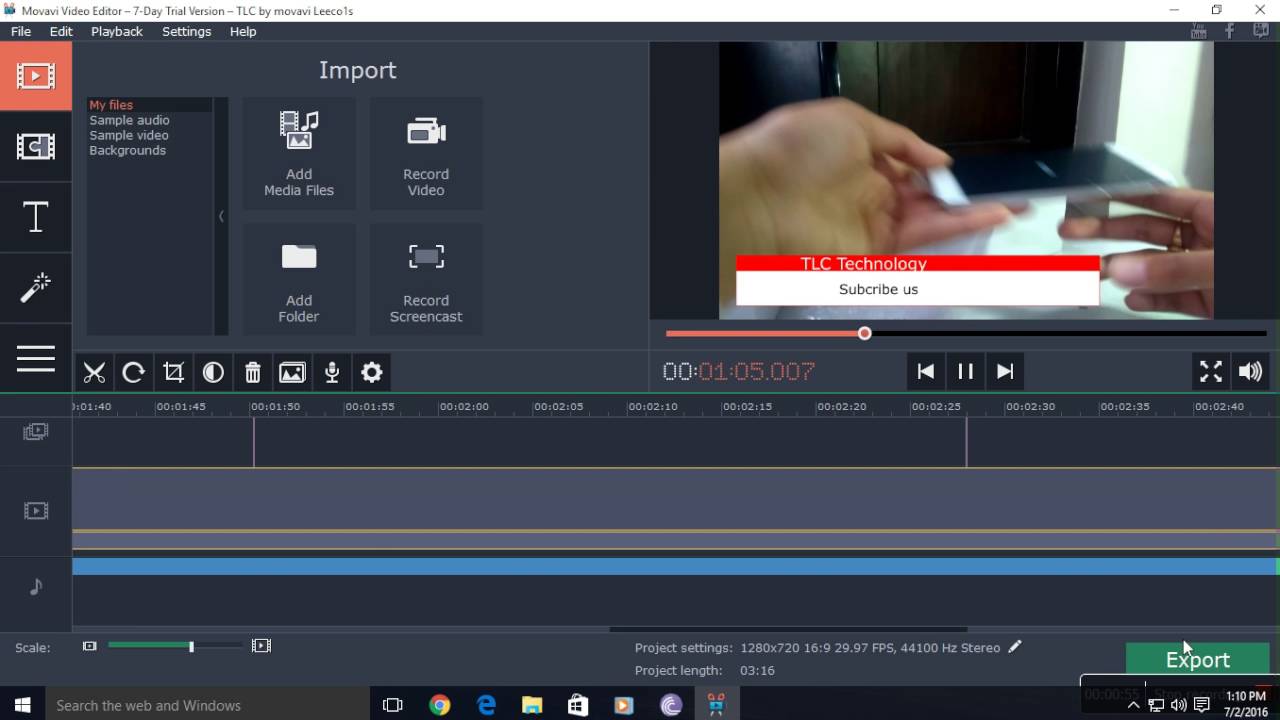Select the Split scissors tool
1280x720 pixels.
pyautogui.click(x=94, y=372)
